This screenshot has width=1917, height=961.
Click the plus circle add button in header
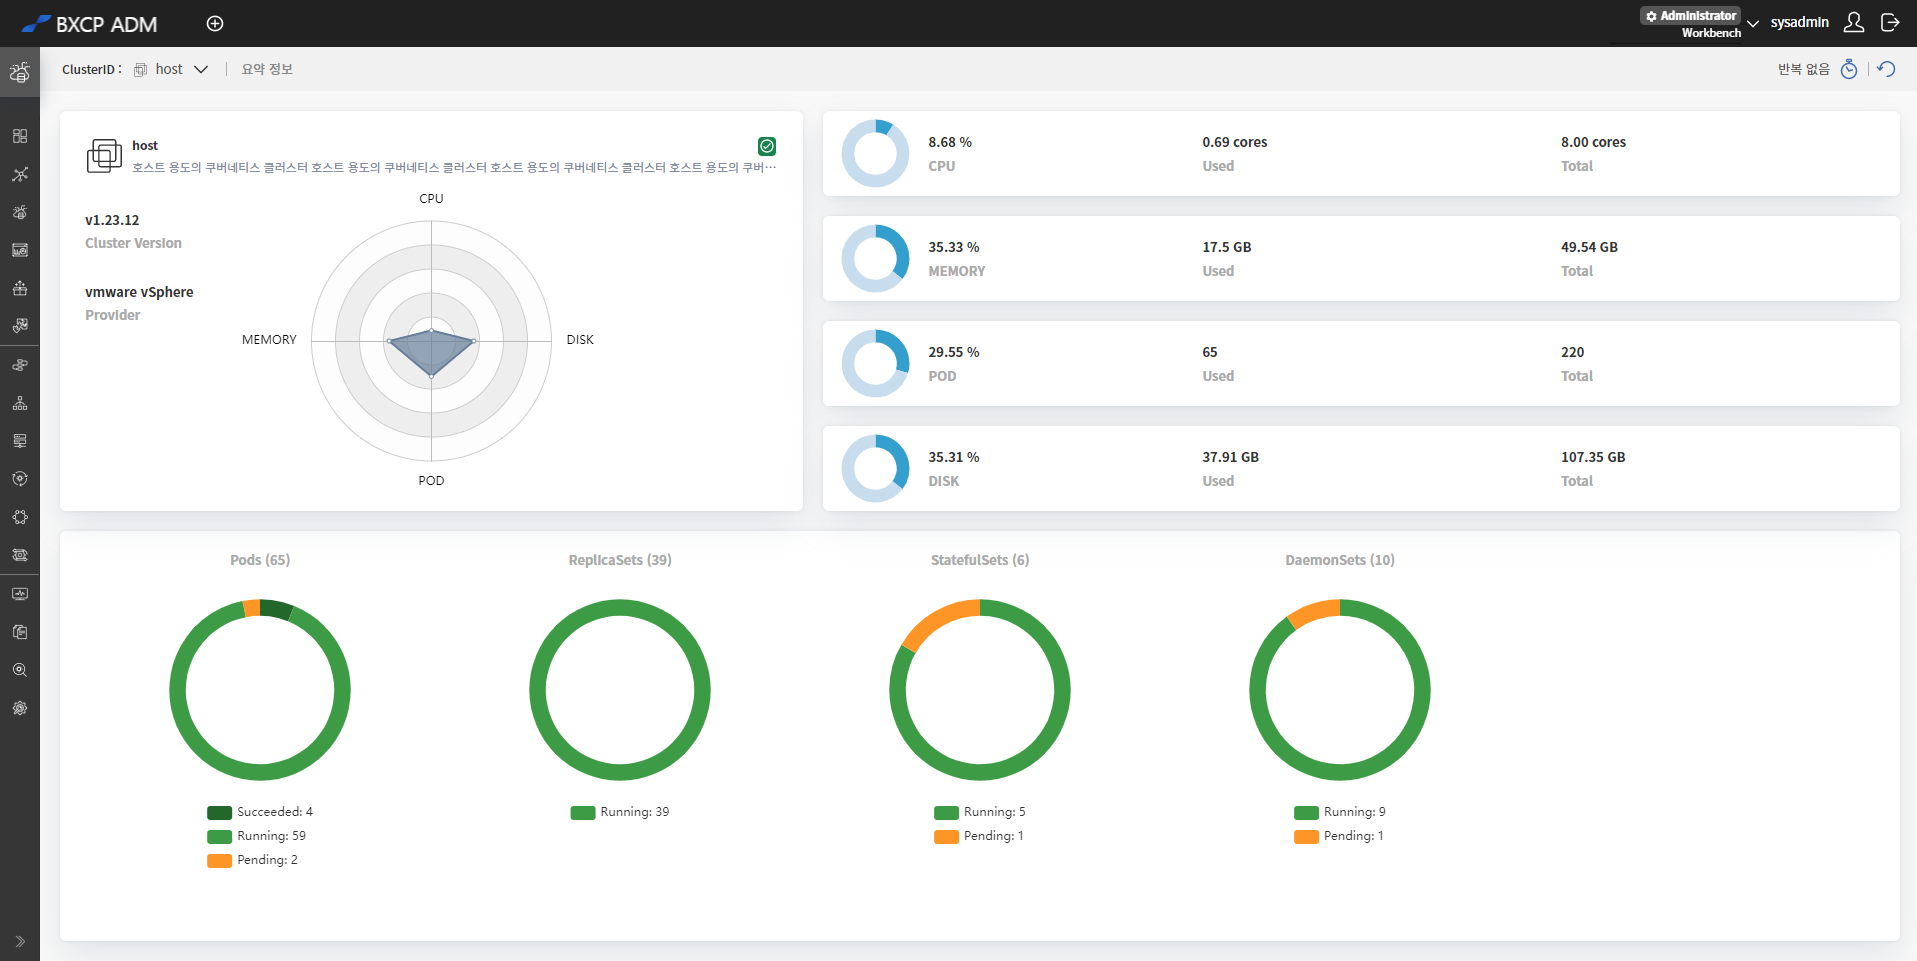click(215, 23)
